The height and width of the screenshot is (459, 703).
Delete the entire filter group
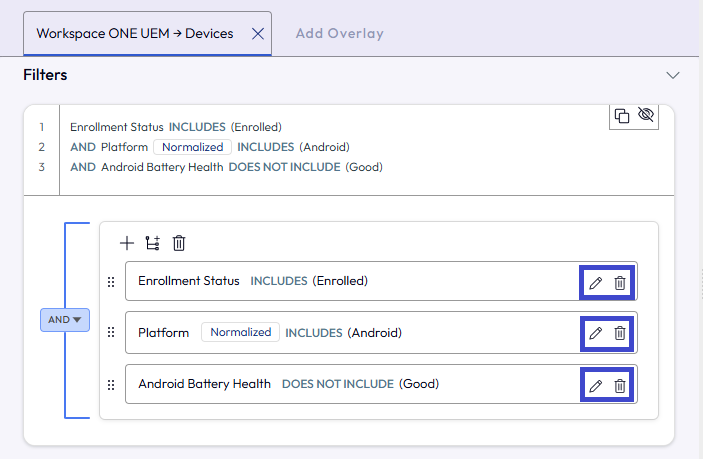click(x=179, y=243)
